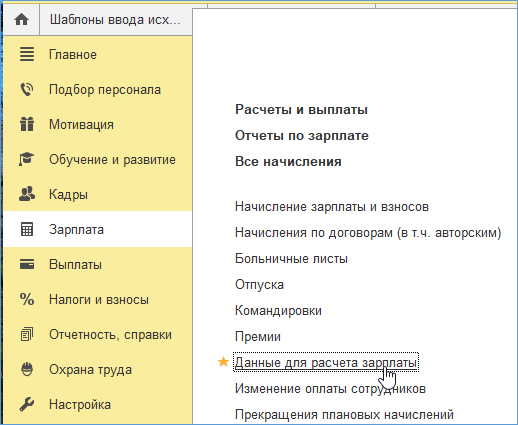Screen dimensions: 518x425
Task: Select the card icon for Выплаты
Action: [27, 264]
